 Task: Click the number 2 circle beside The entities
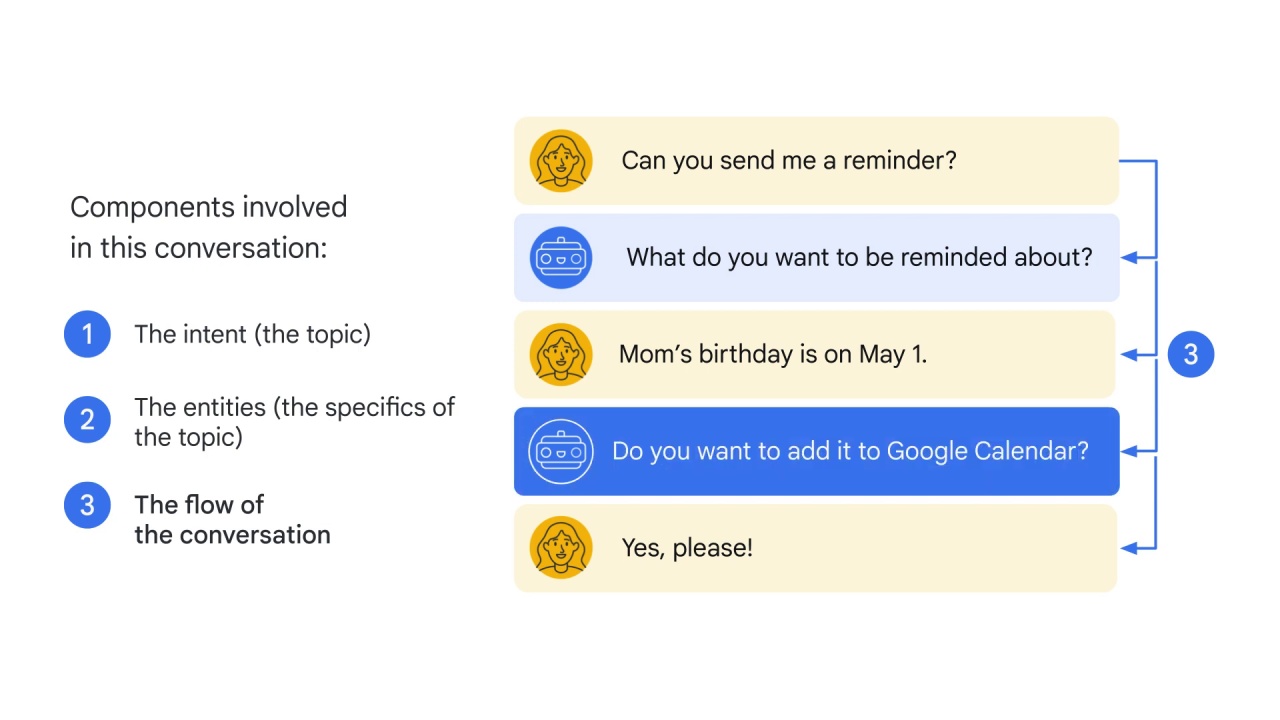point(87,420)
